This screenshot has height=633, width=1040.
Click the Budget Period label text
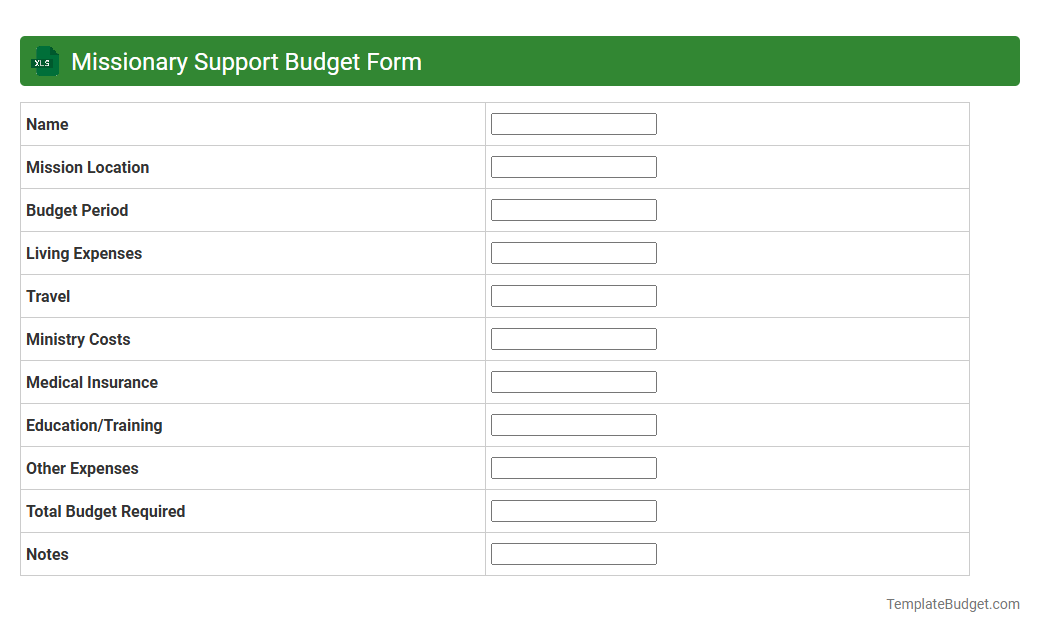point(77,210)
